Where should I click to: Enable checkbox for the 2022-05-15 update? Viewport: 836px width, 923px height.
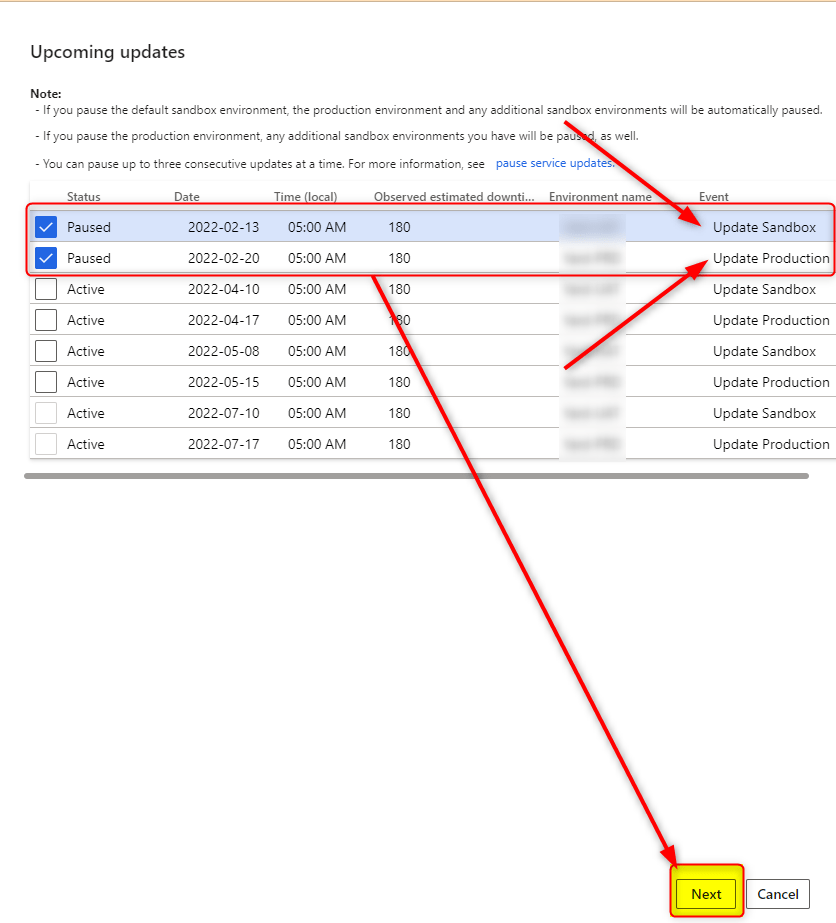click(x=46, y=382)
